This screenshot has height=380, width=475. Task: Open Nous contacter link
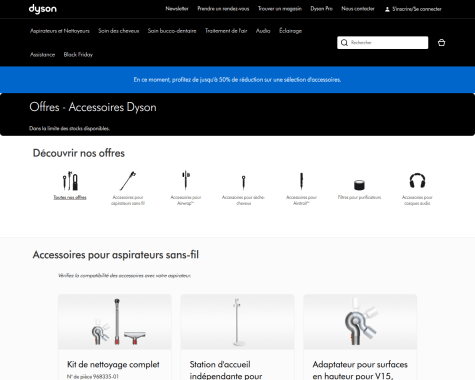coord(358,9)
